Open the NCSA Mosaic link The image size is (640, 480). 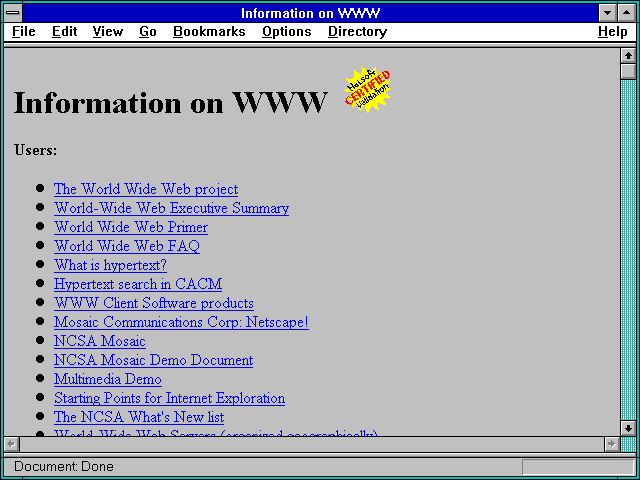[x=100, y=342]
